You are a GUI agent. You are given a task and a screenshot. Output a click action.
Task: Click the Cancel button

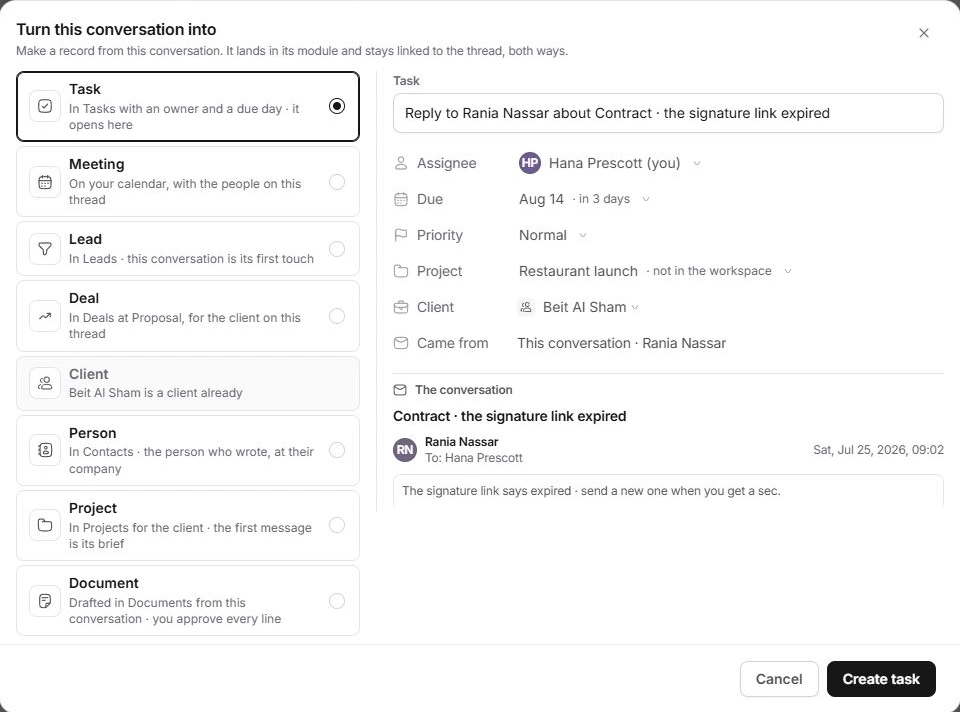[779, 679]
